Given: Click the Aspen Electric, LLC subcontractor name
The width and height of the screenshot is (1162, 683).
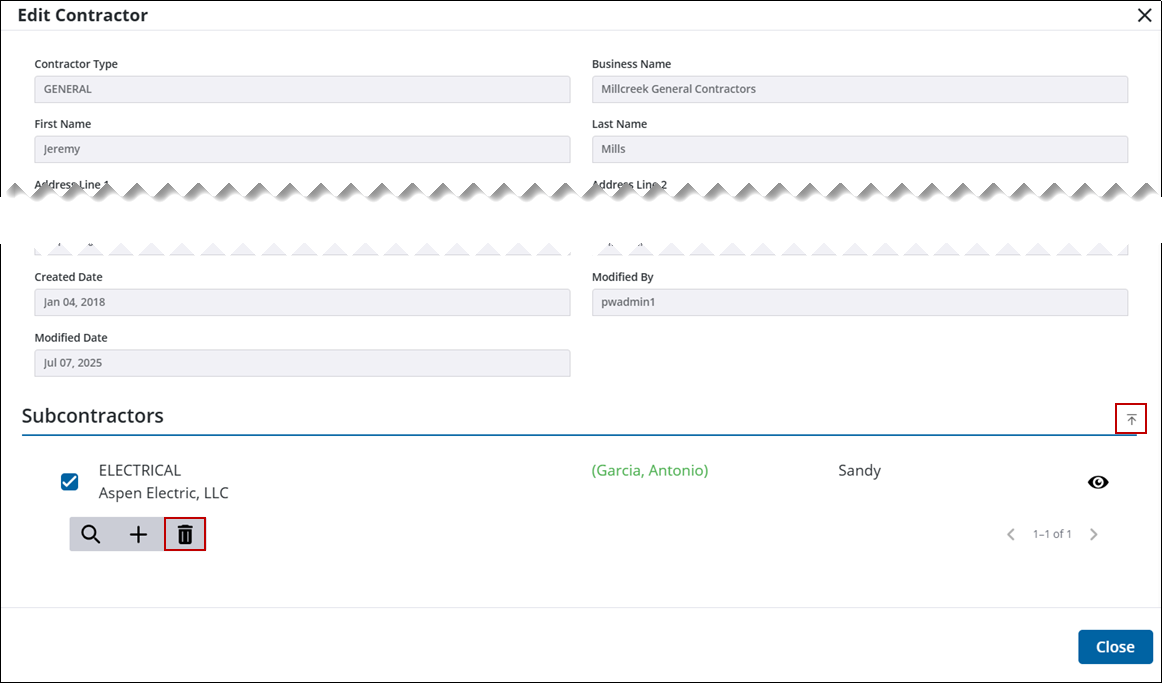Looking at the screenshot, I should [164, 493].
